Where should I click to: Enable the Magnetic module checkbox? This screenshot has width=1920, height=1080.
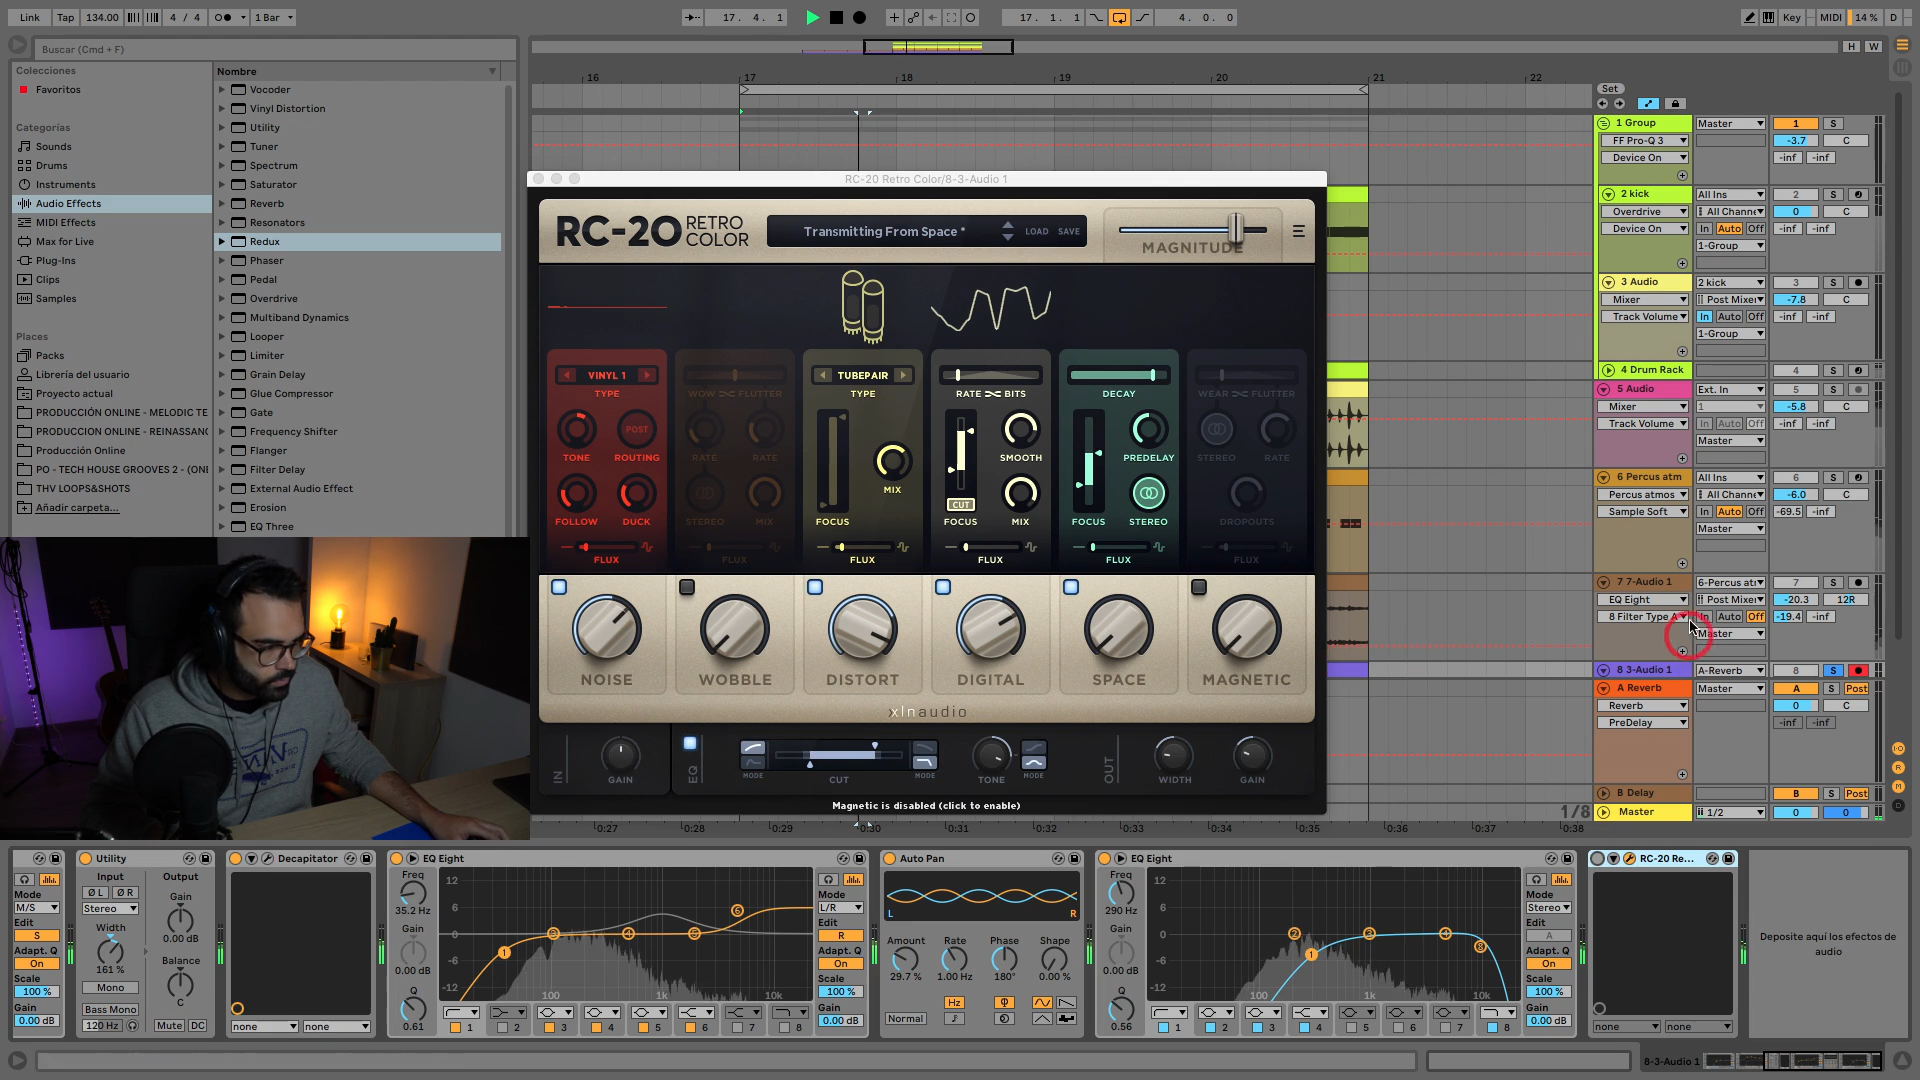[x=1199, y=587]
